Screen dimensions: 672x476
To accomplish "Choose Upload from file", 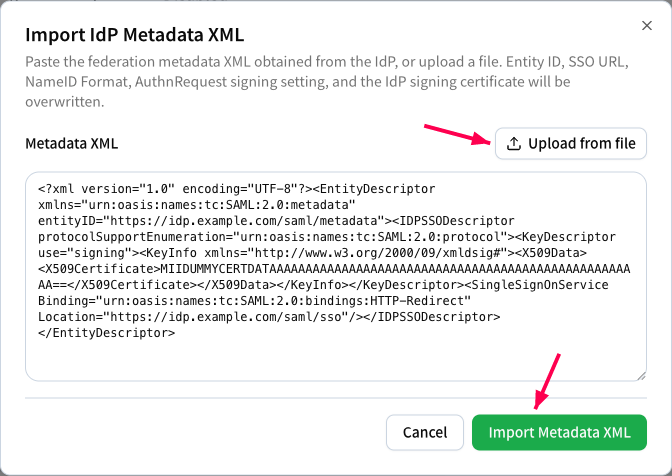I will click(570, 144).
